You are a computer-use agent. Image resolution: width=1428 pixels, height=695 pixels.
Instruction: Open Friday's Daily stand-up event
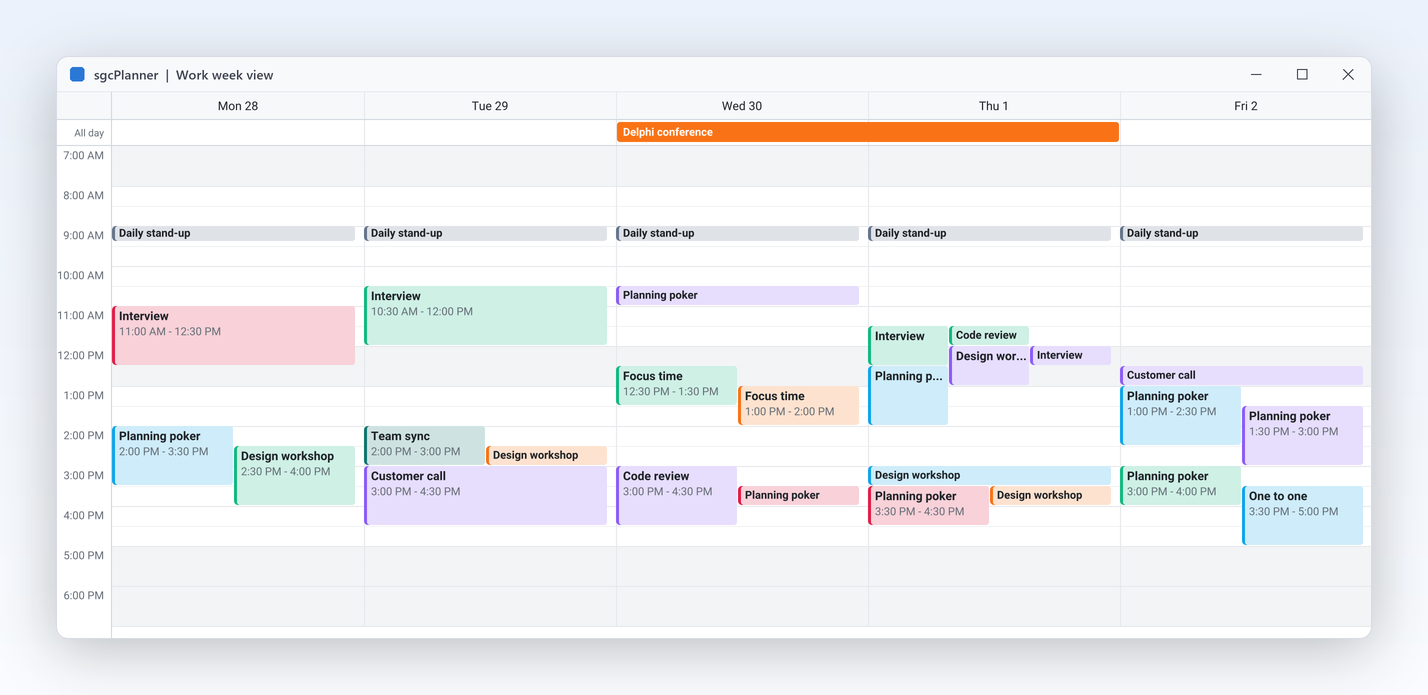(x=1242, y=233)
